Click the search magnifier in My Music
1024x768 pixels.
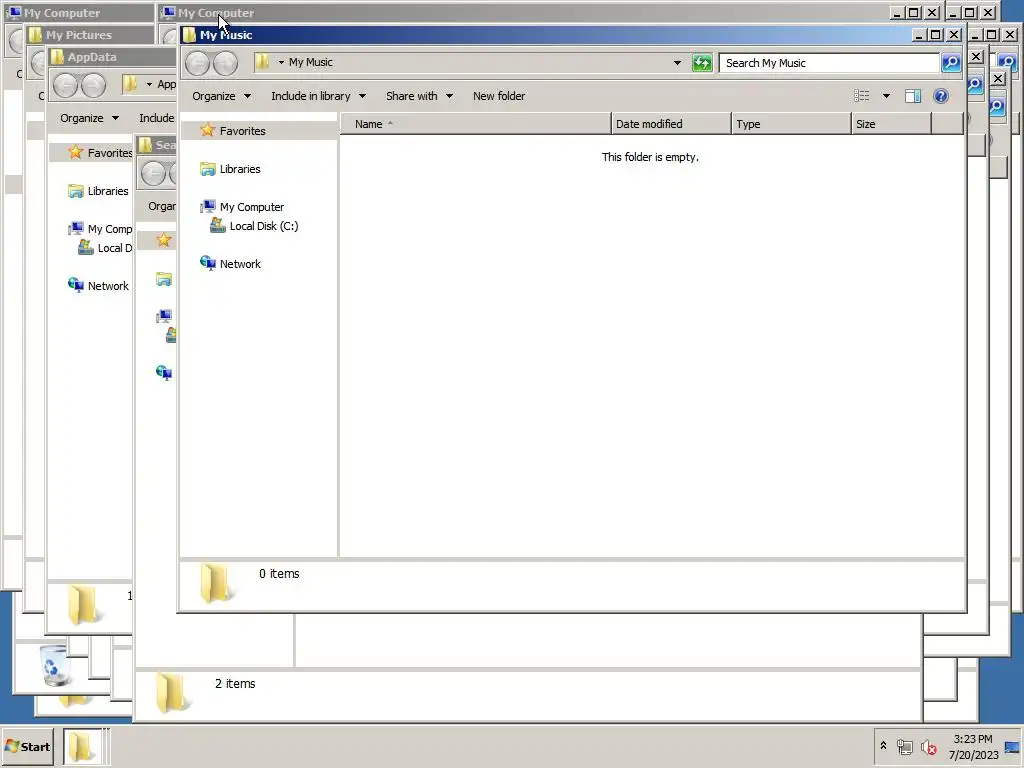pyautogui.click(x=951, y=63)
